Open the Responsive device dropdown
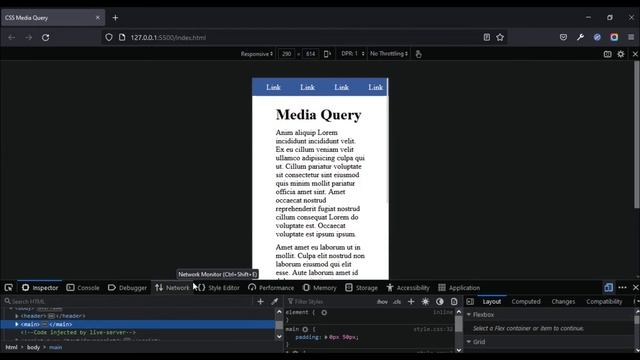Screen dimensions: 640x360 256,54
